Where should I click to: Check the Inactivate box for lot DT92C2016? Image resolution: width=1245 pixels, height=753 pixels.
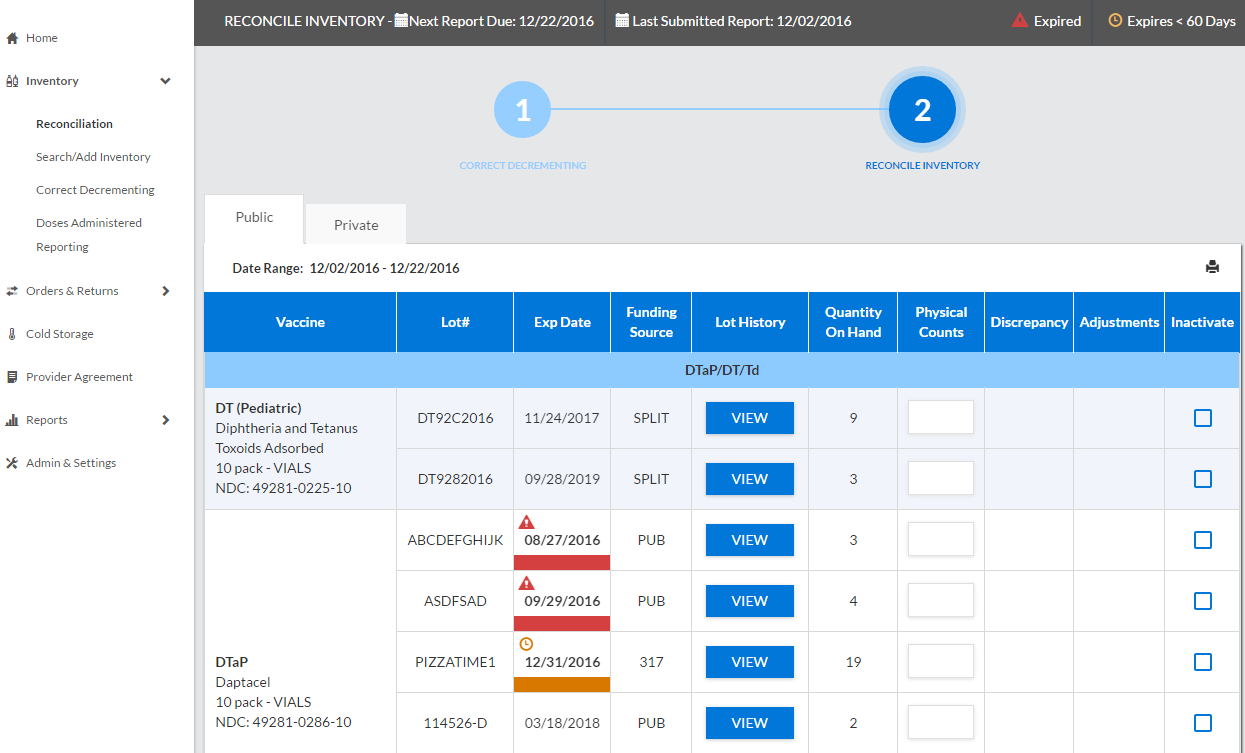coord(1202,418)
